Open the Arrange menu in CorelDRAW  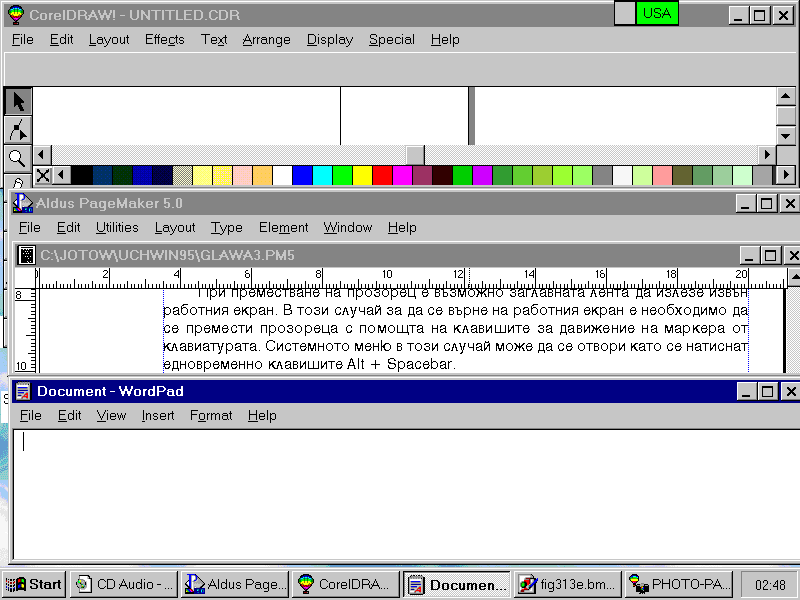tap(266, 40)
